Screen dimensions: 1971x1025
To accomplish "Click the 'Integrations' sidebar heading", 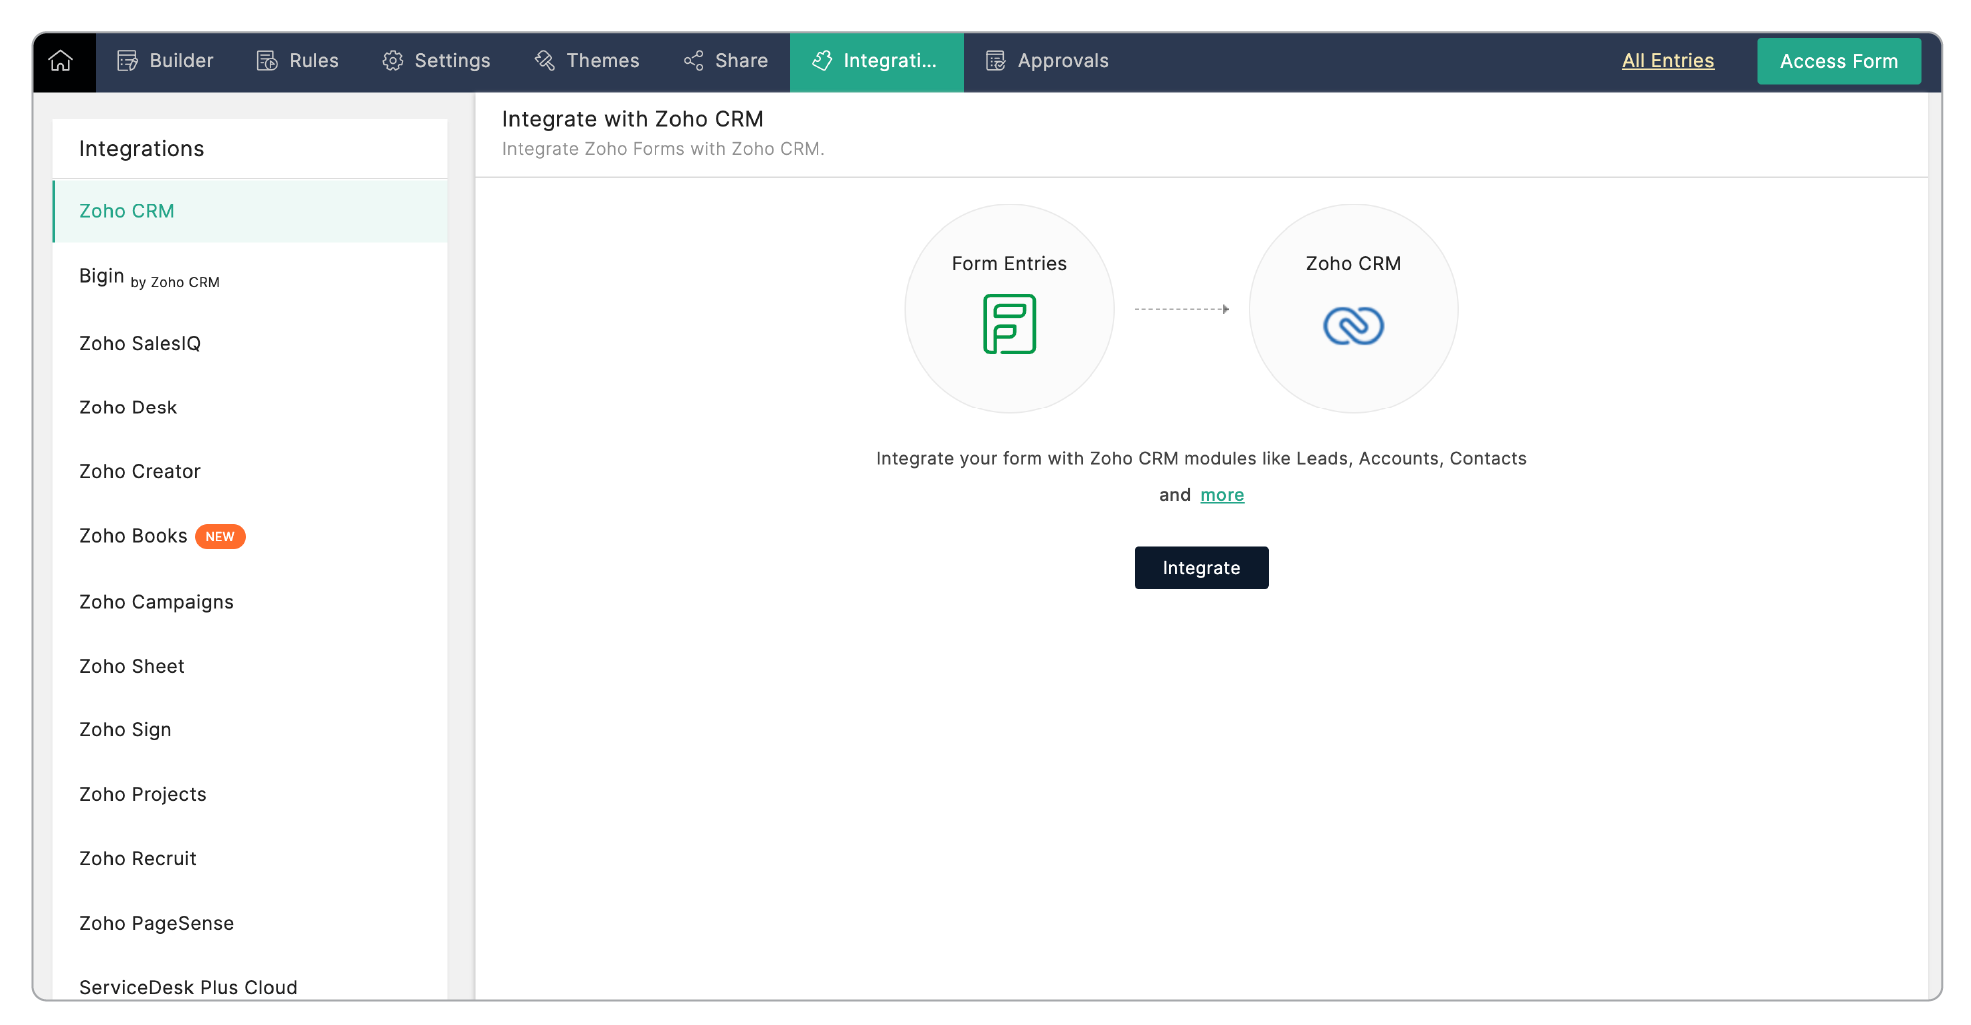I will [x=141, y=149].
